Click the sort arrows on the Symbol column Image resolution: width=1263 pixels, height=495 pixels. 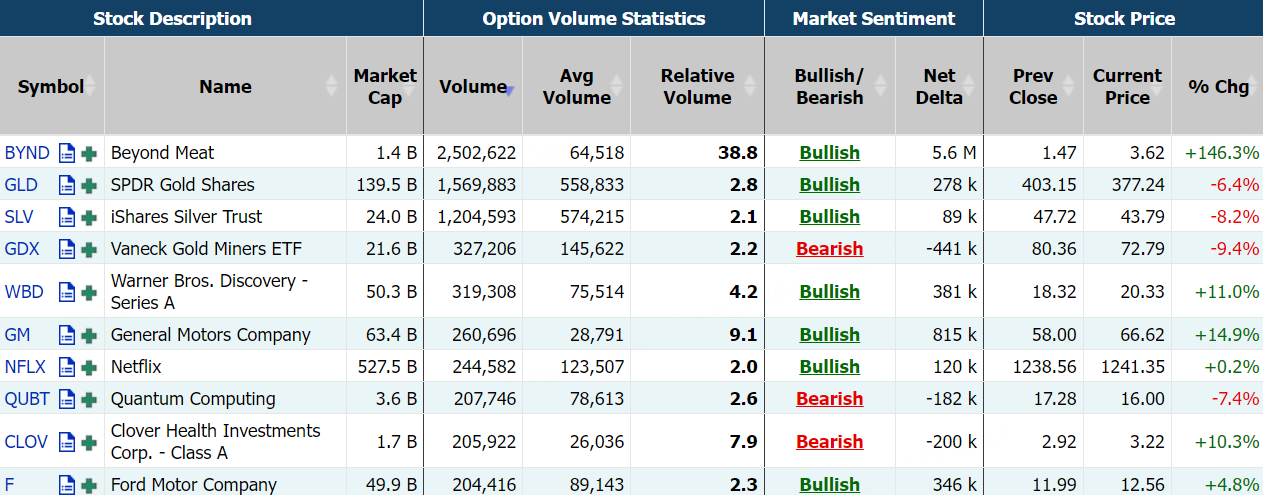tap(90, 87)
